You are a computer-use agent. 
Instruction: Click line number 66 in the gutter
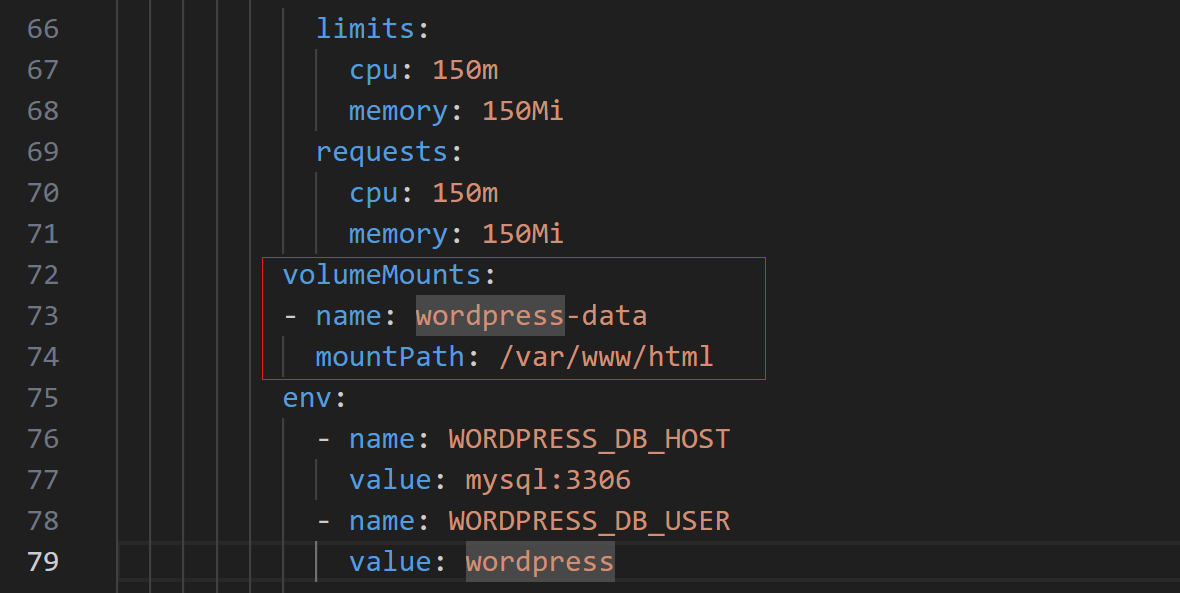click(43, 29)
